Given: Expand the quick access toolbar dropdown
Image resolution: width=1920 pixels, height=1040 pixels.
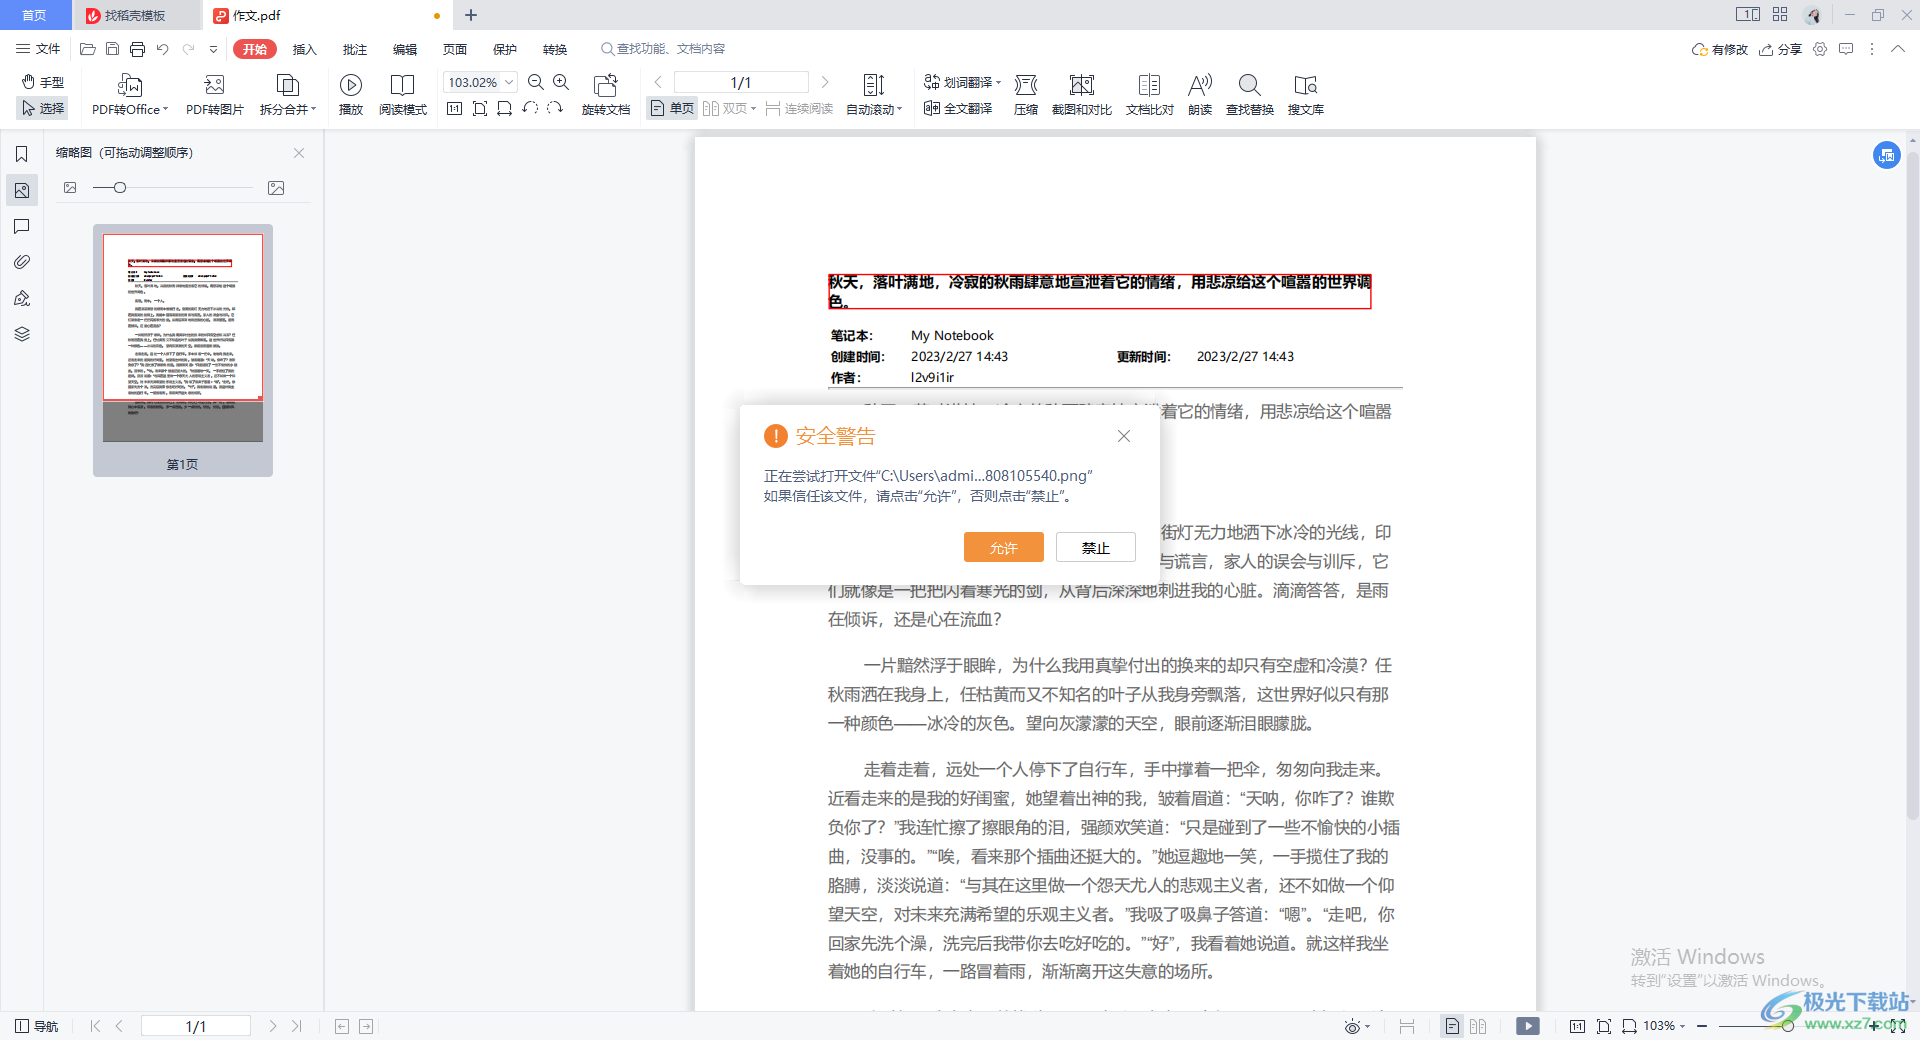Looking at the screenshot, I should pyautogui.click(x=213, y=49).
